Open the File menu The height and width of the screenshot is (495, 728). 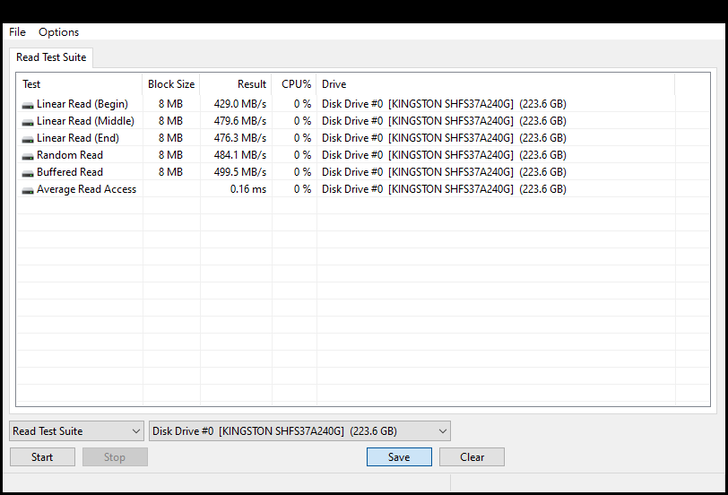click(x=17, y=32)
